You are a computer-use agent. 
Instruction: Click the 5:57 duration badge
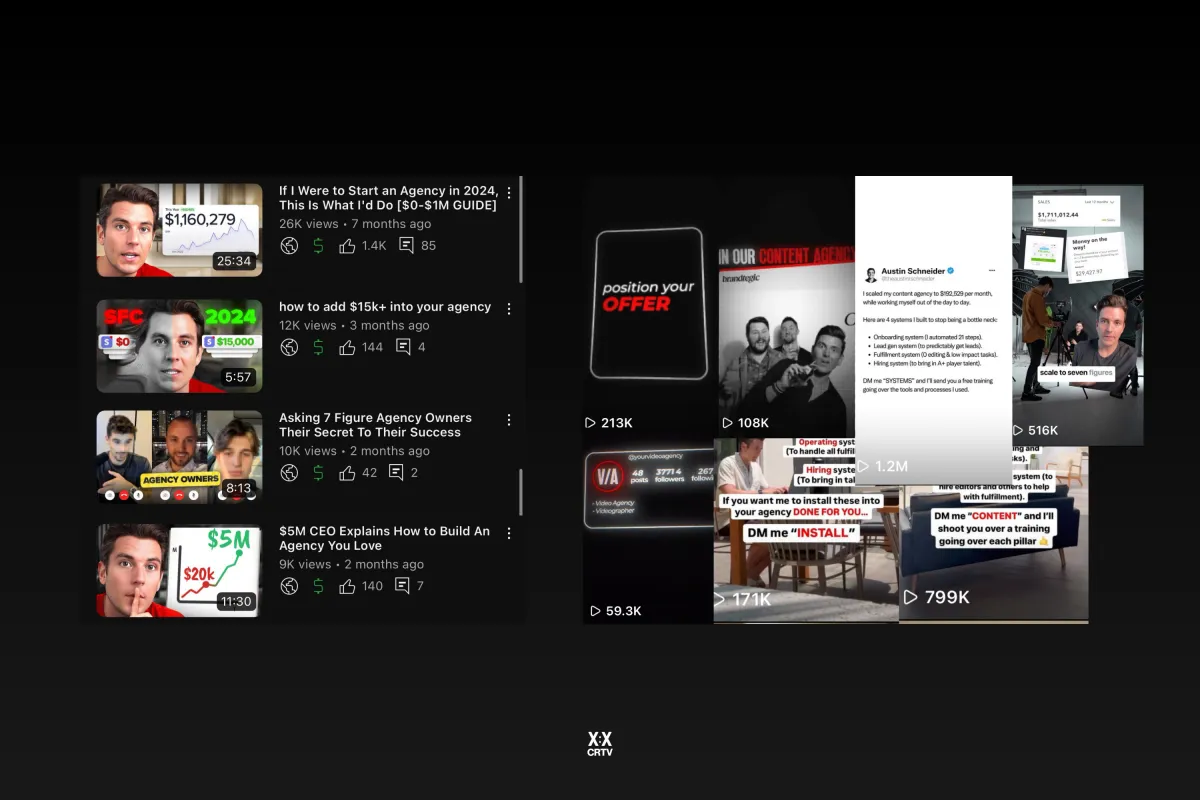238,377
